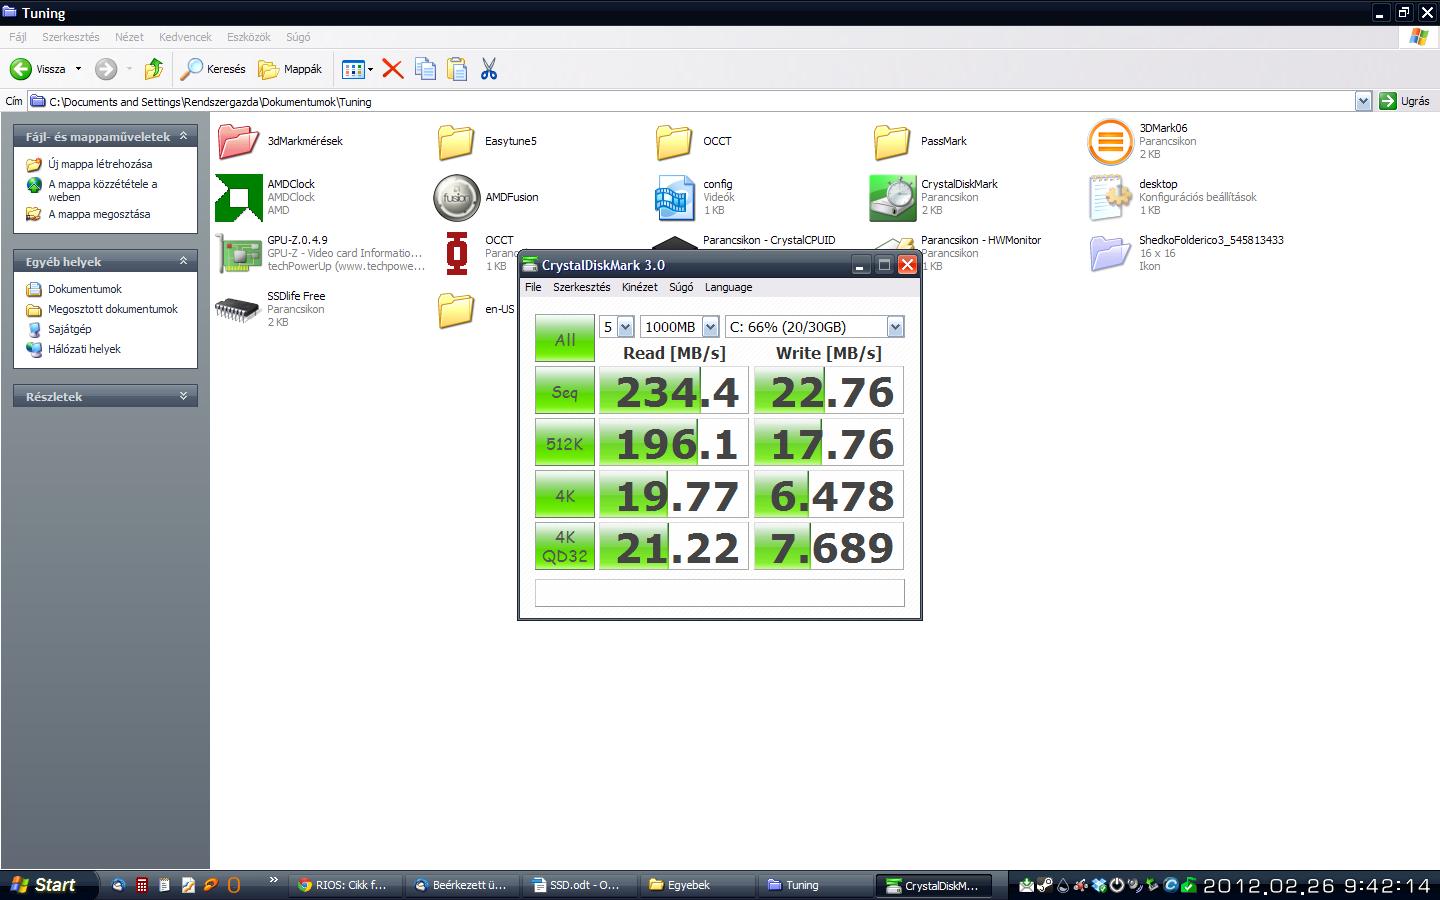This screenshot has height=900, width=1440.
Task: Switch to RIOS Chrome taskbar button
Action: 344,885
